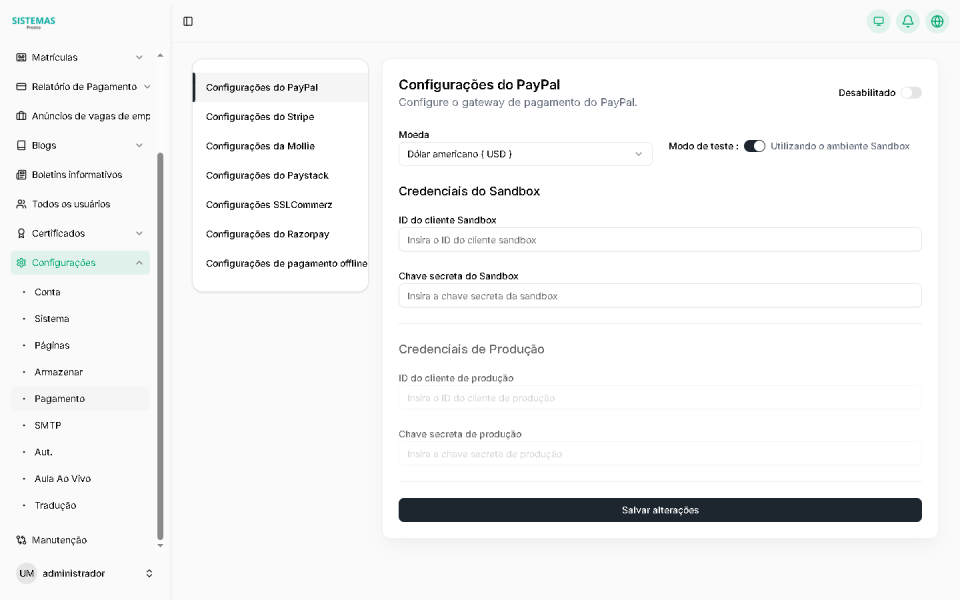Go to the SMTP settings link
960x600 pixels.
(48, 425)
